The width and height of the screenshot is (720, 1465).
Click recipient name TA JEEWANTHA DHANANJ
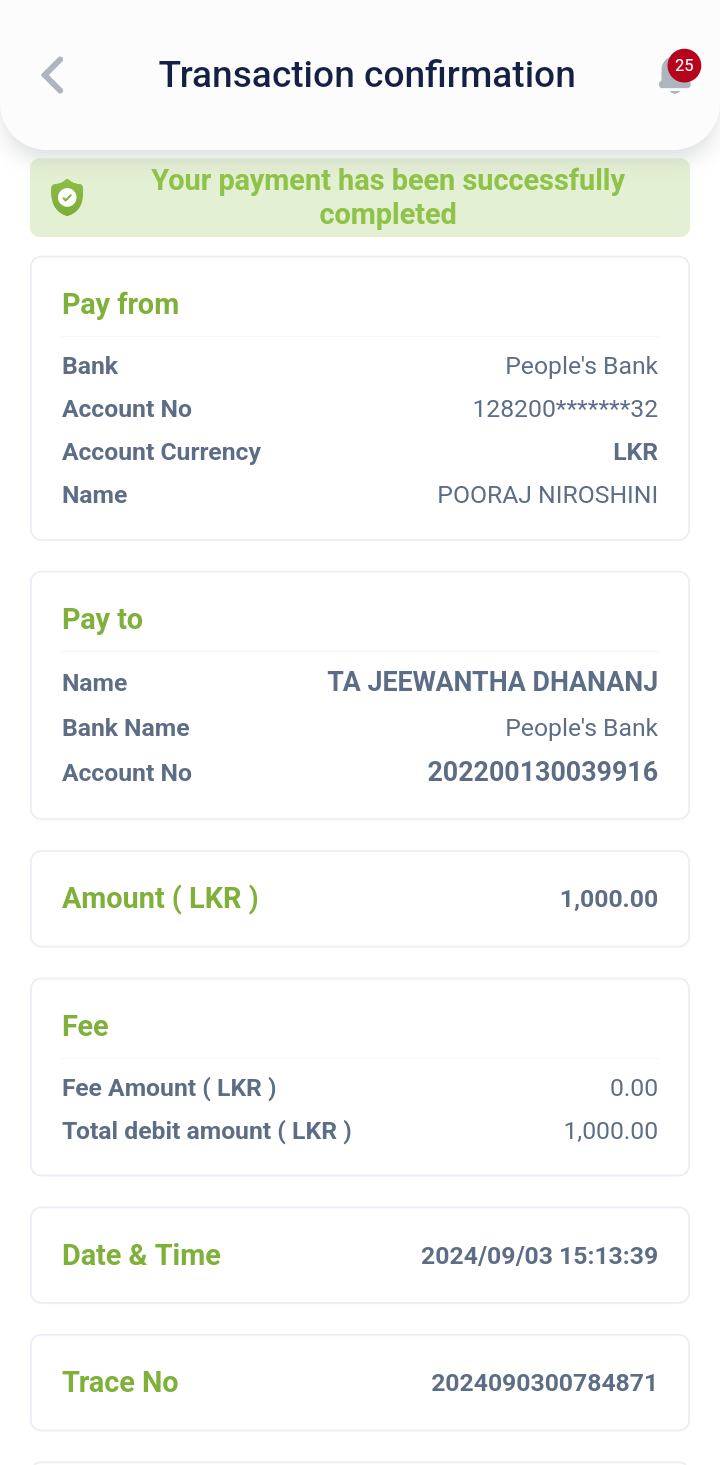(492, 682)
